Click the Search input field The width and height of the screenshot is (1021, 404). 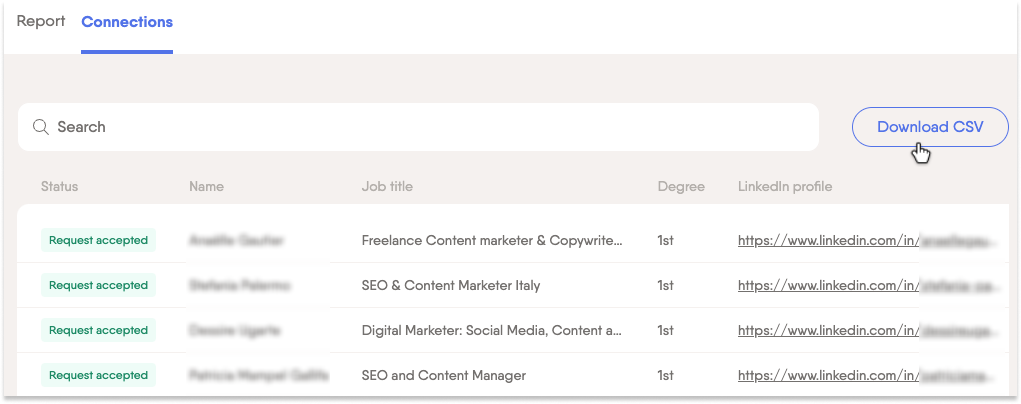point(418,127)
